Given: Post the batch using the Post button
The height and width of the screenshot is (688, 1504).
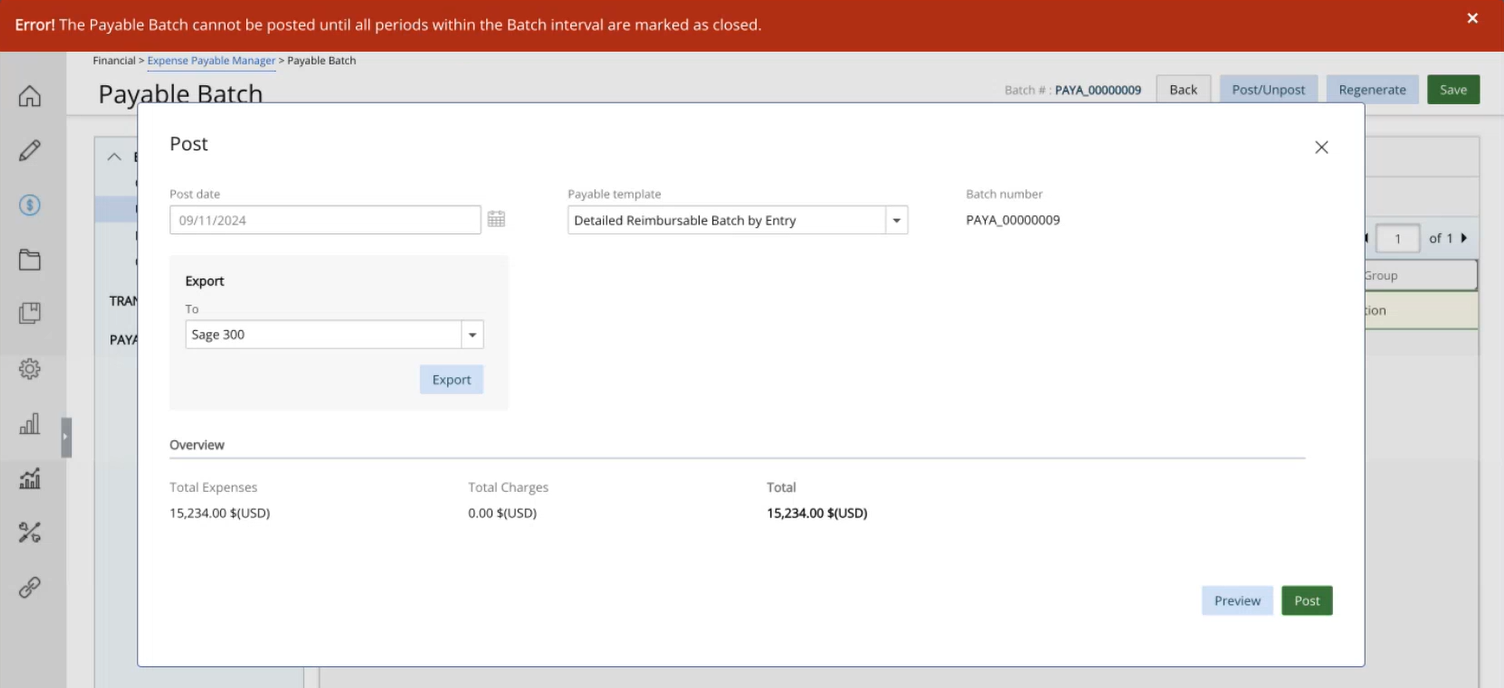Looking at the screenshot, I should (x=1306, y=600).
